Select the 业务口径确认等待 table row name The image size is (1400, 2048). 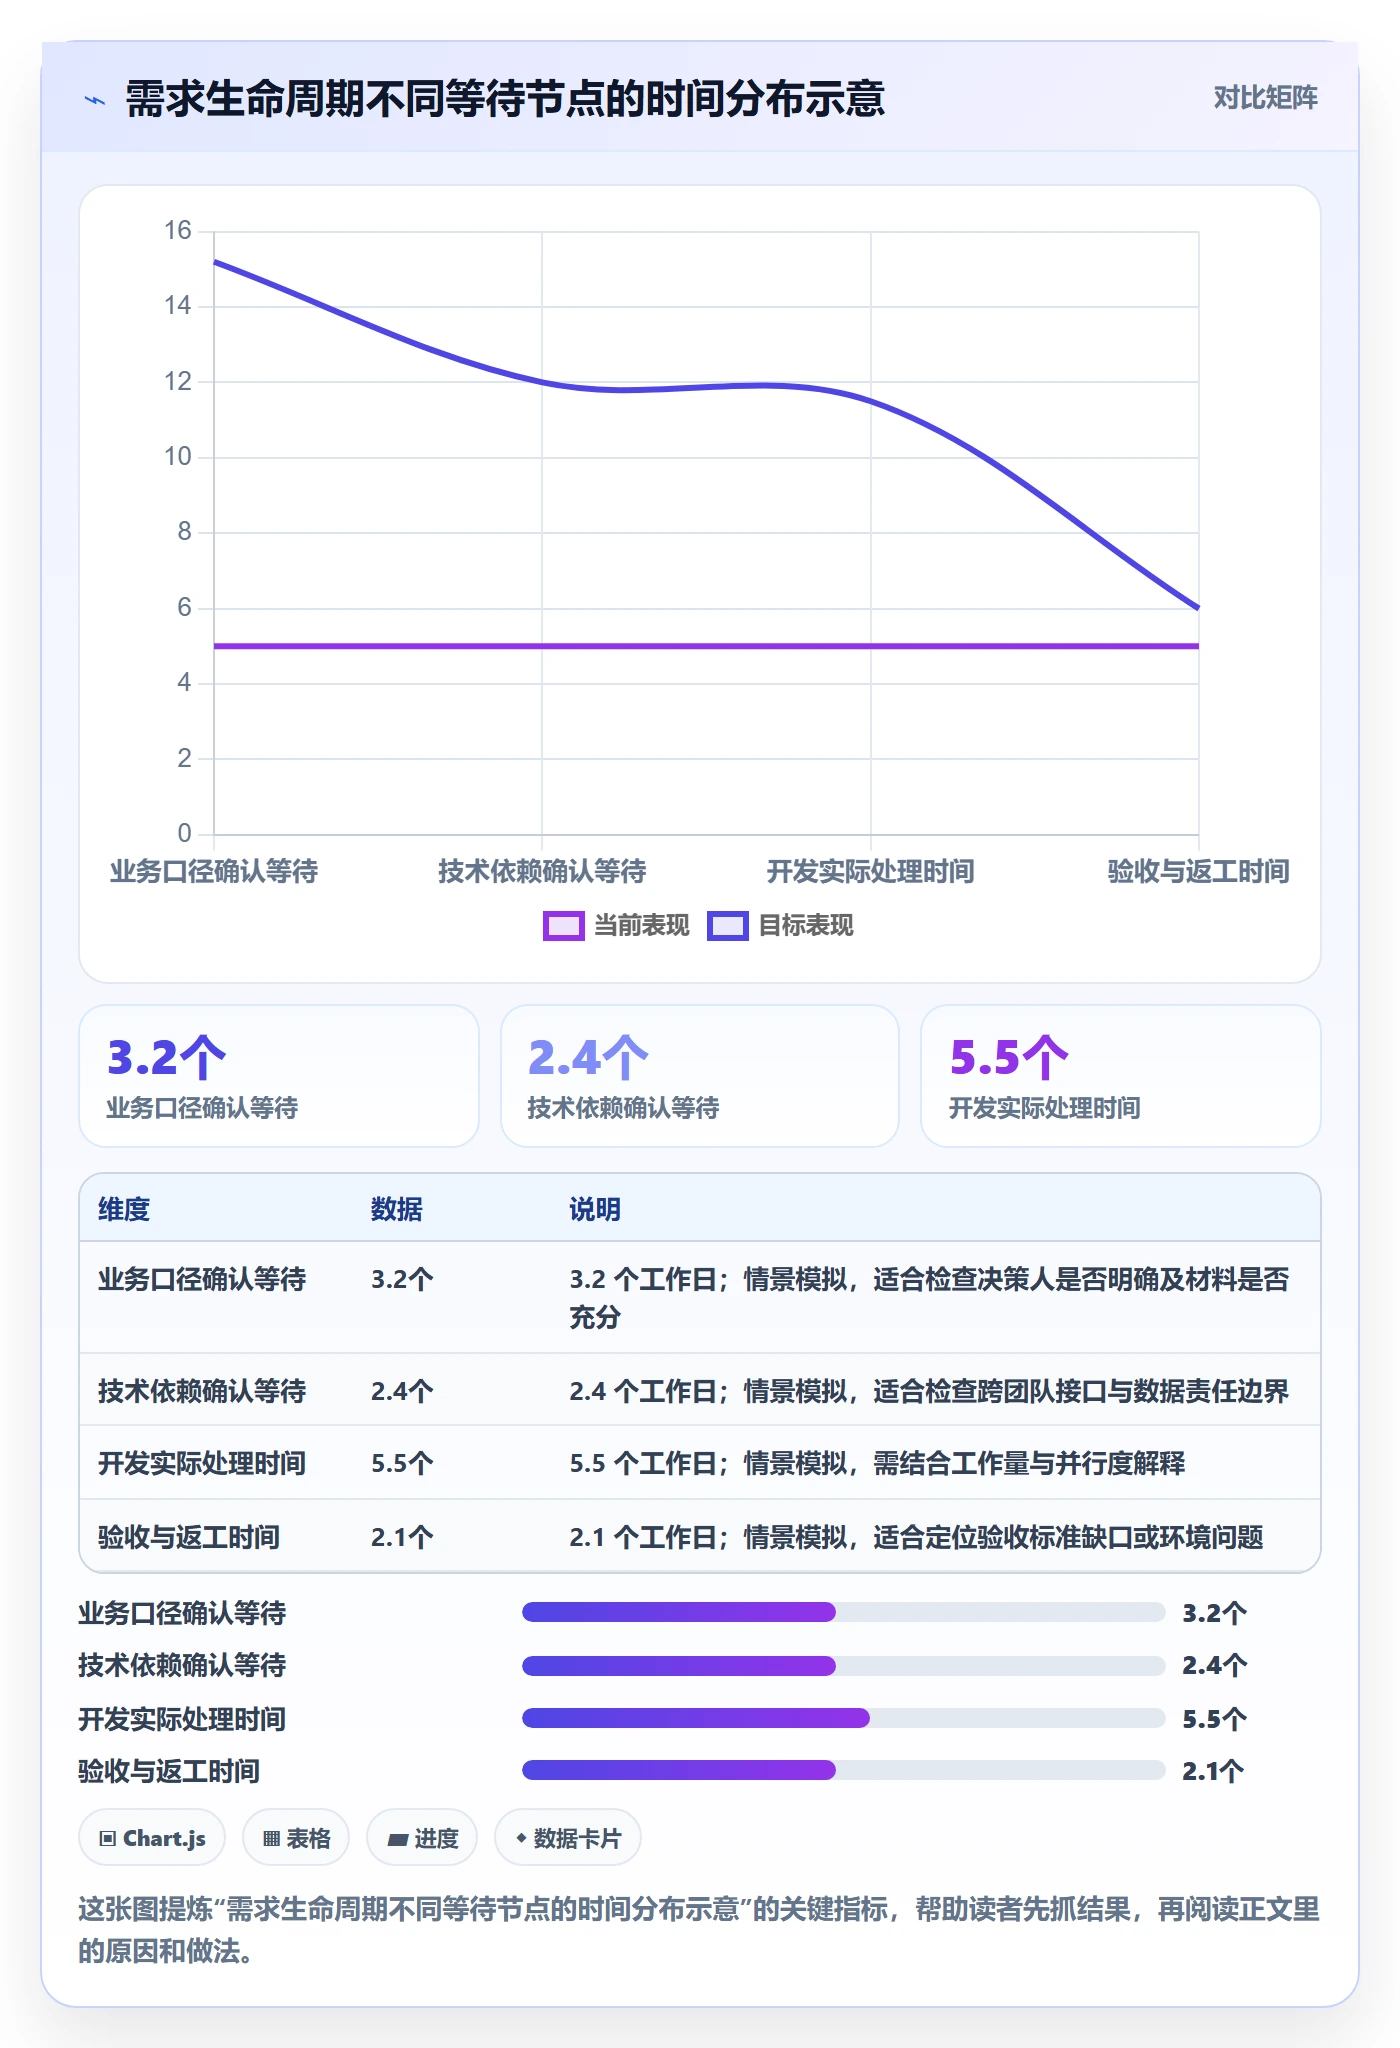(x=202, y=1279)
